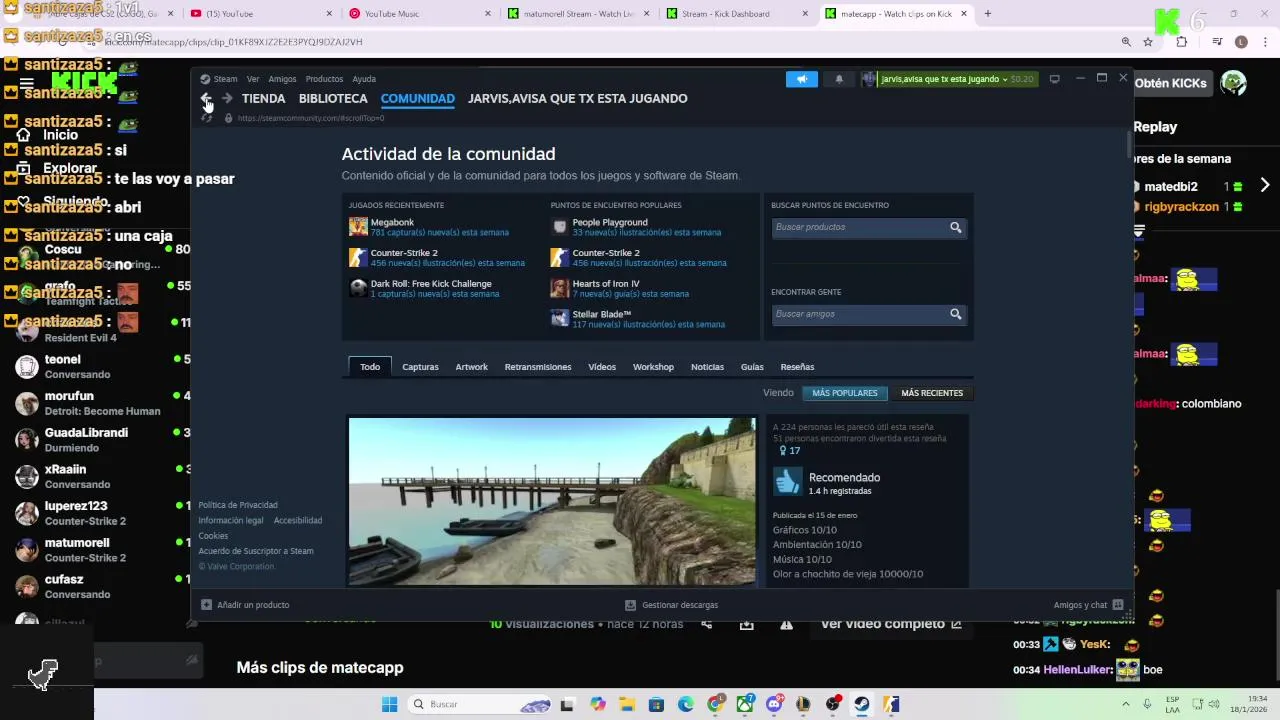Show hidden system tray icons

[x=1126, y=704]
